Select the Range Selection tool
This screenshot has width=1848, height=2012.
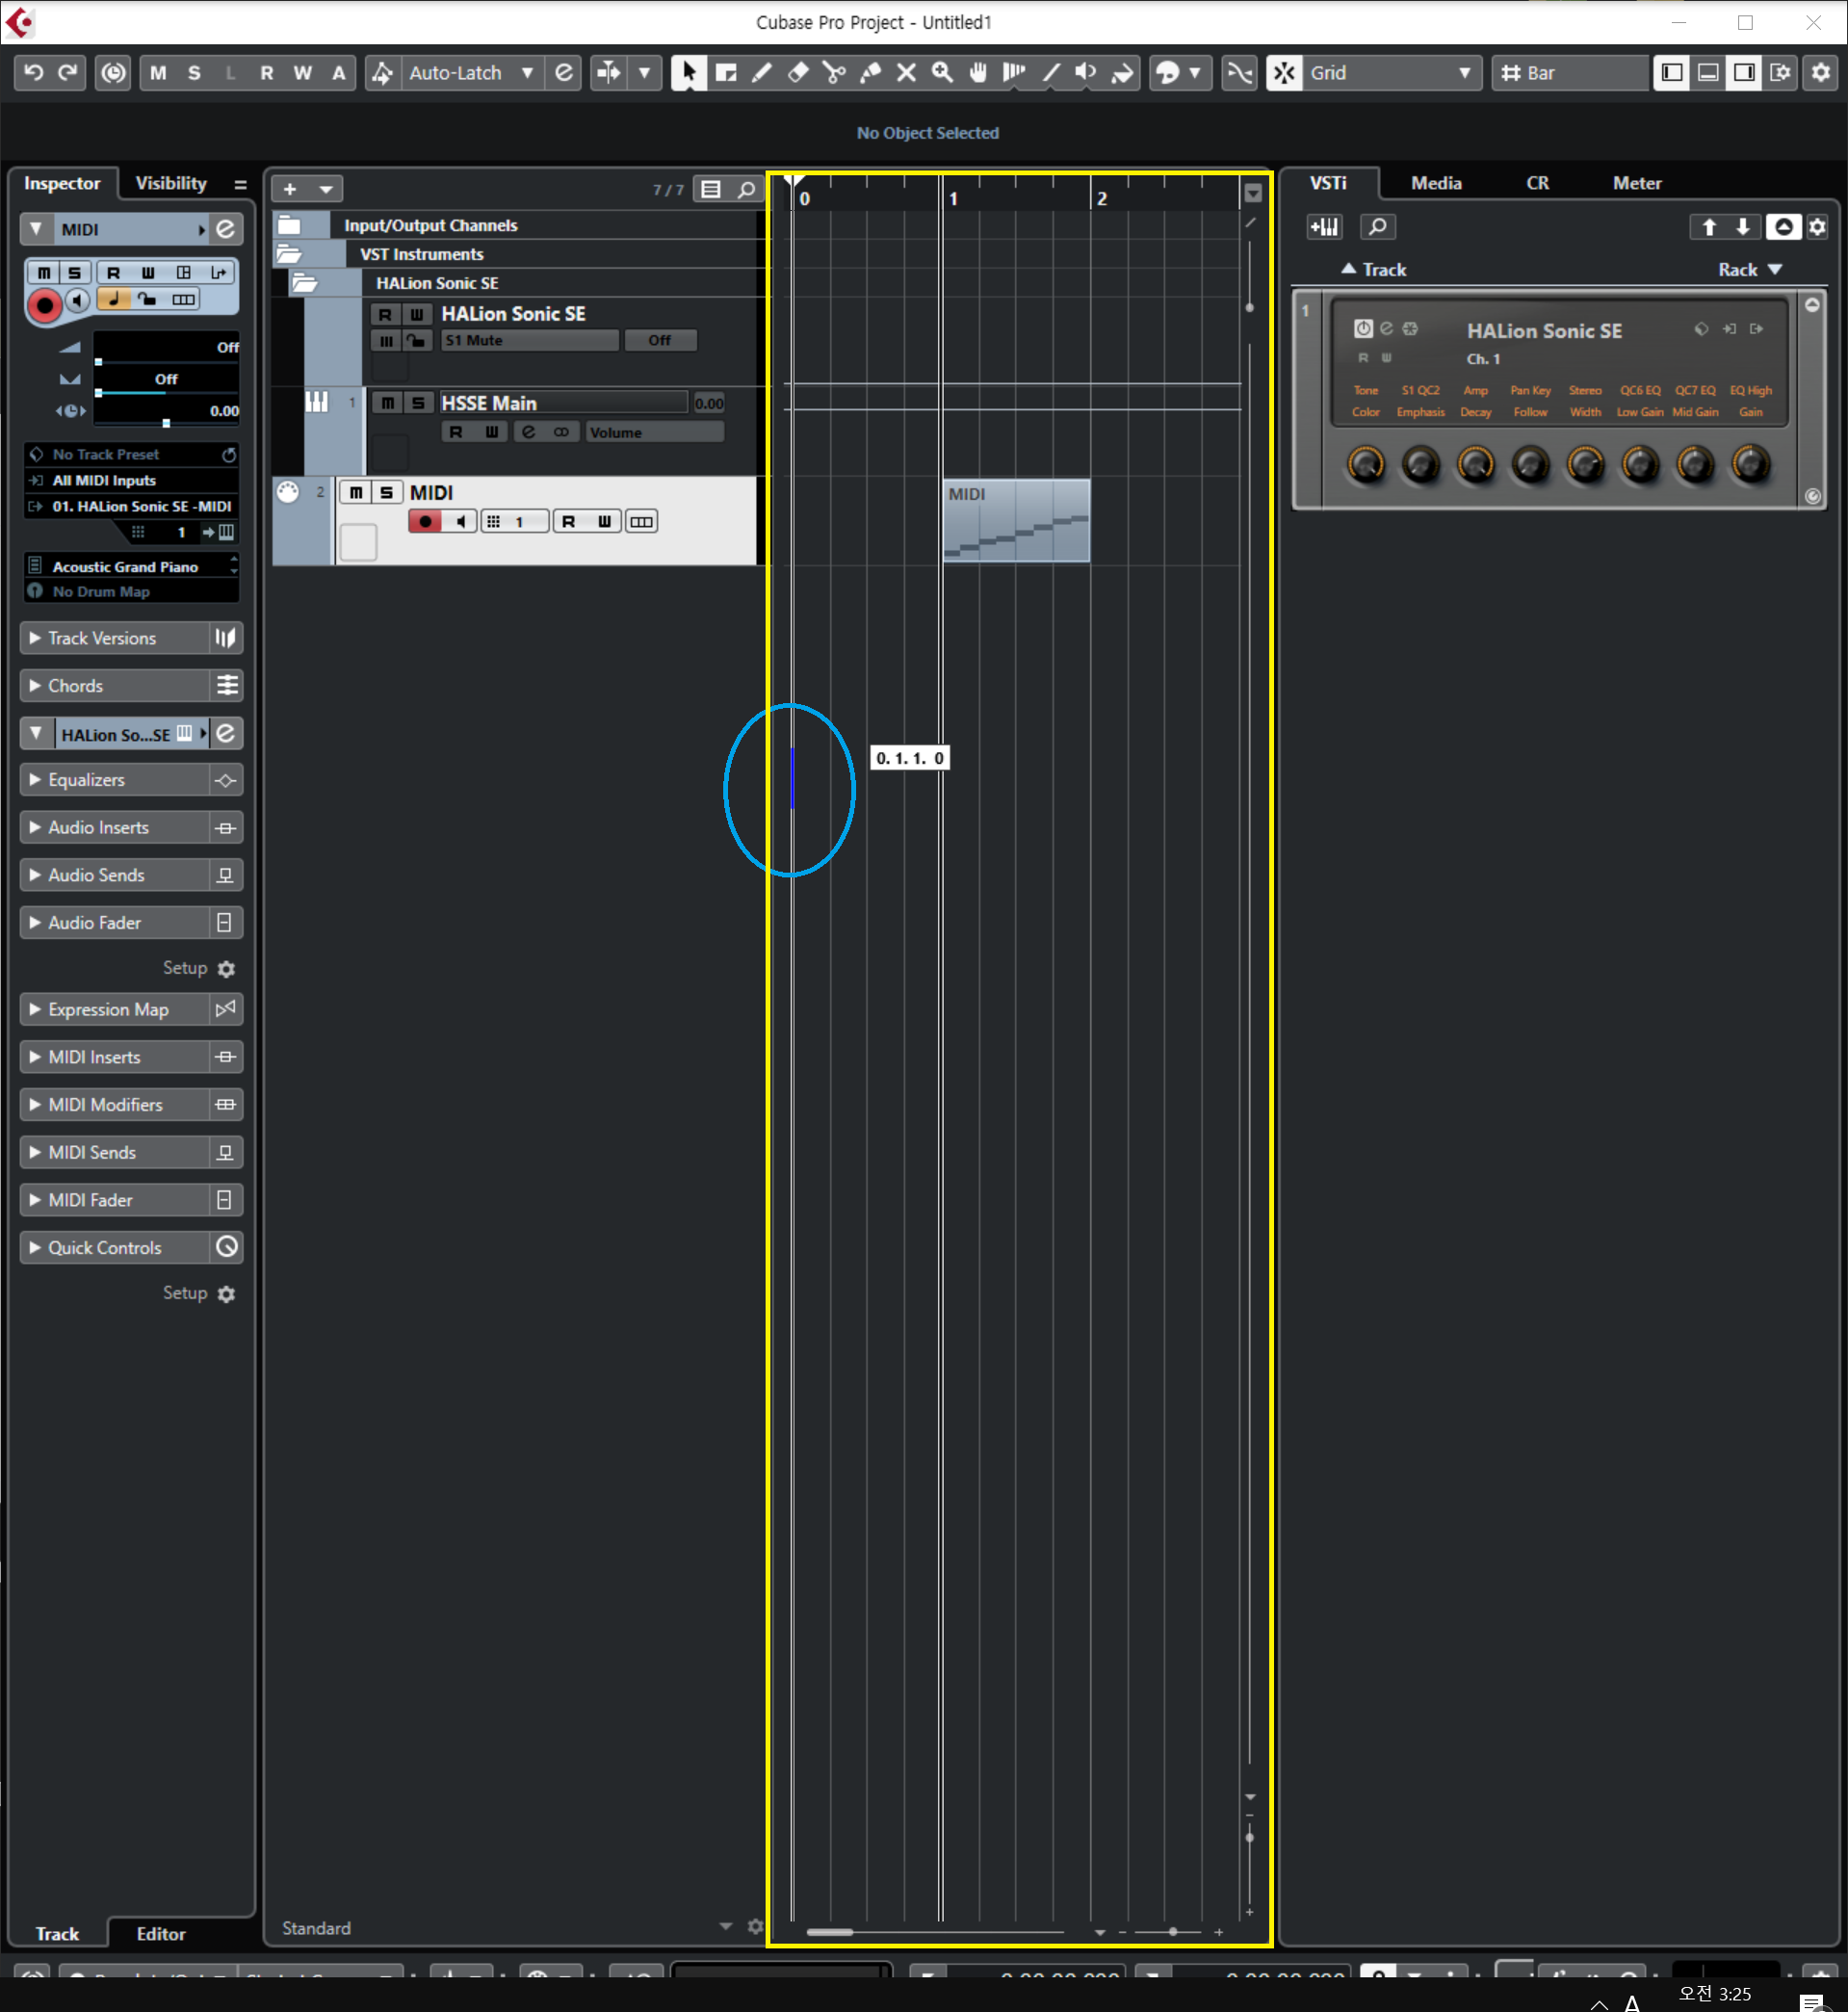(726, 73)
